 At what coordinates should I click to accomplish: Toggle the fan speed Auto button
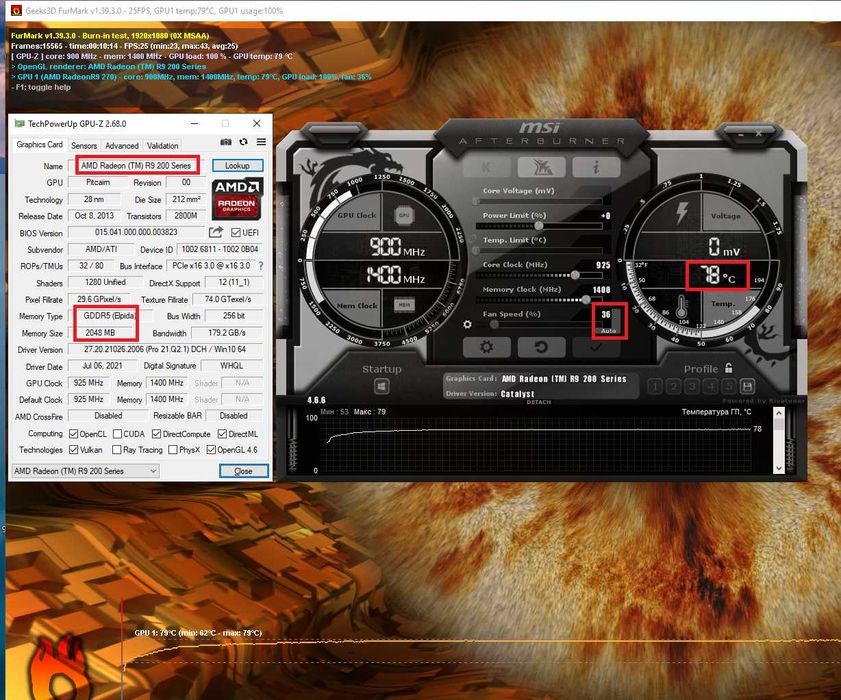coord(609,330)
